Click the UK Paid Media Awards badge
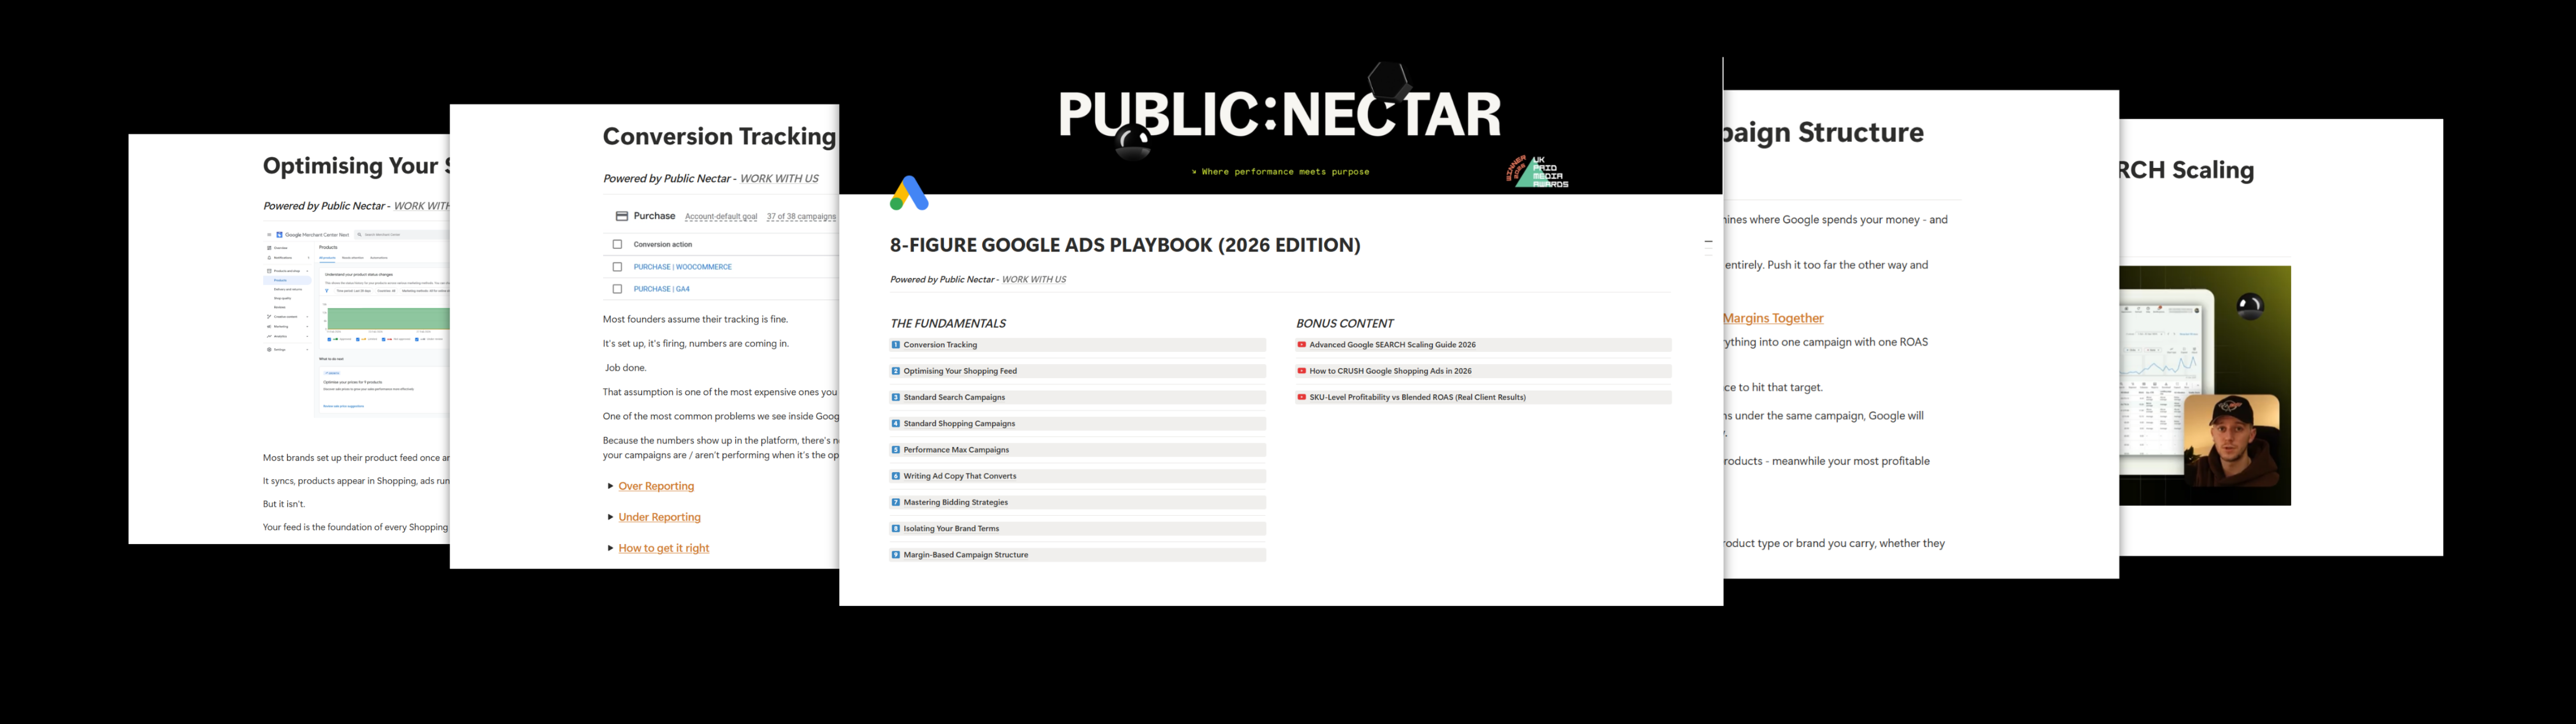Viewport: 2576px width, 724px height. 1538,172
